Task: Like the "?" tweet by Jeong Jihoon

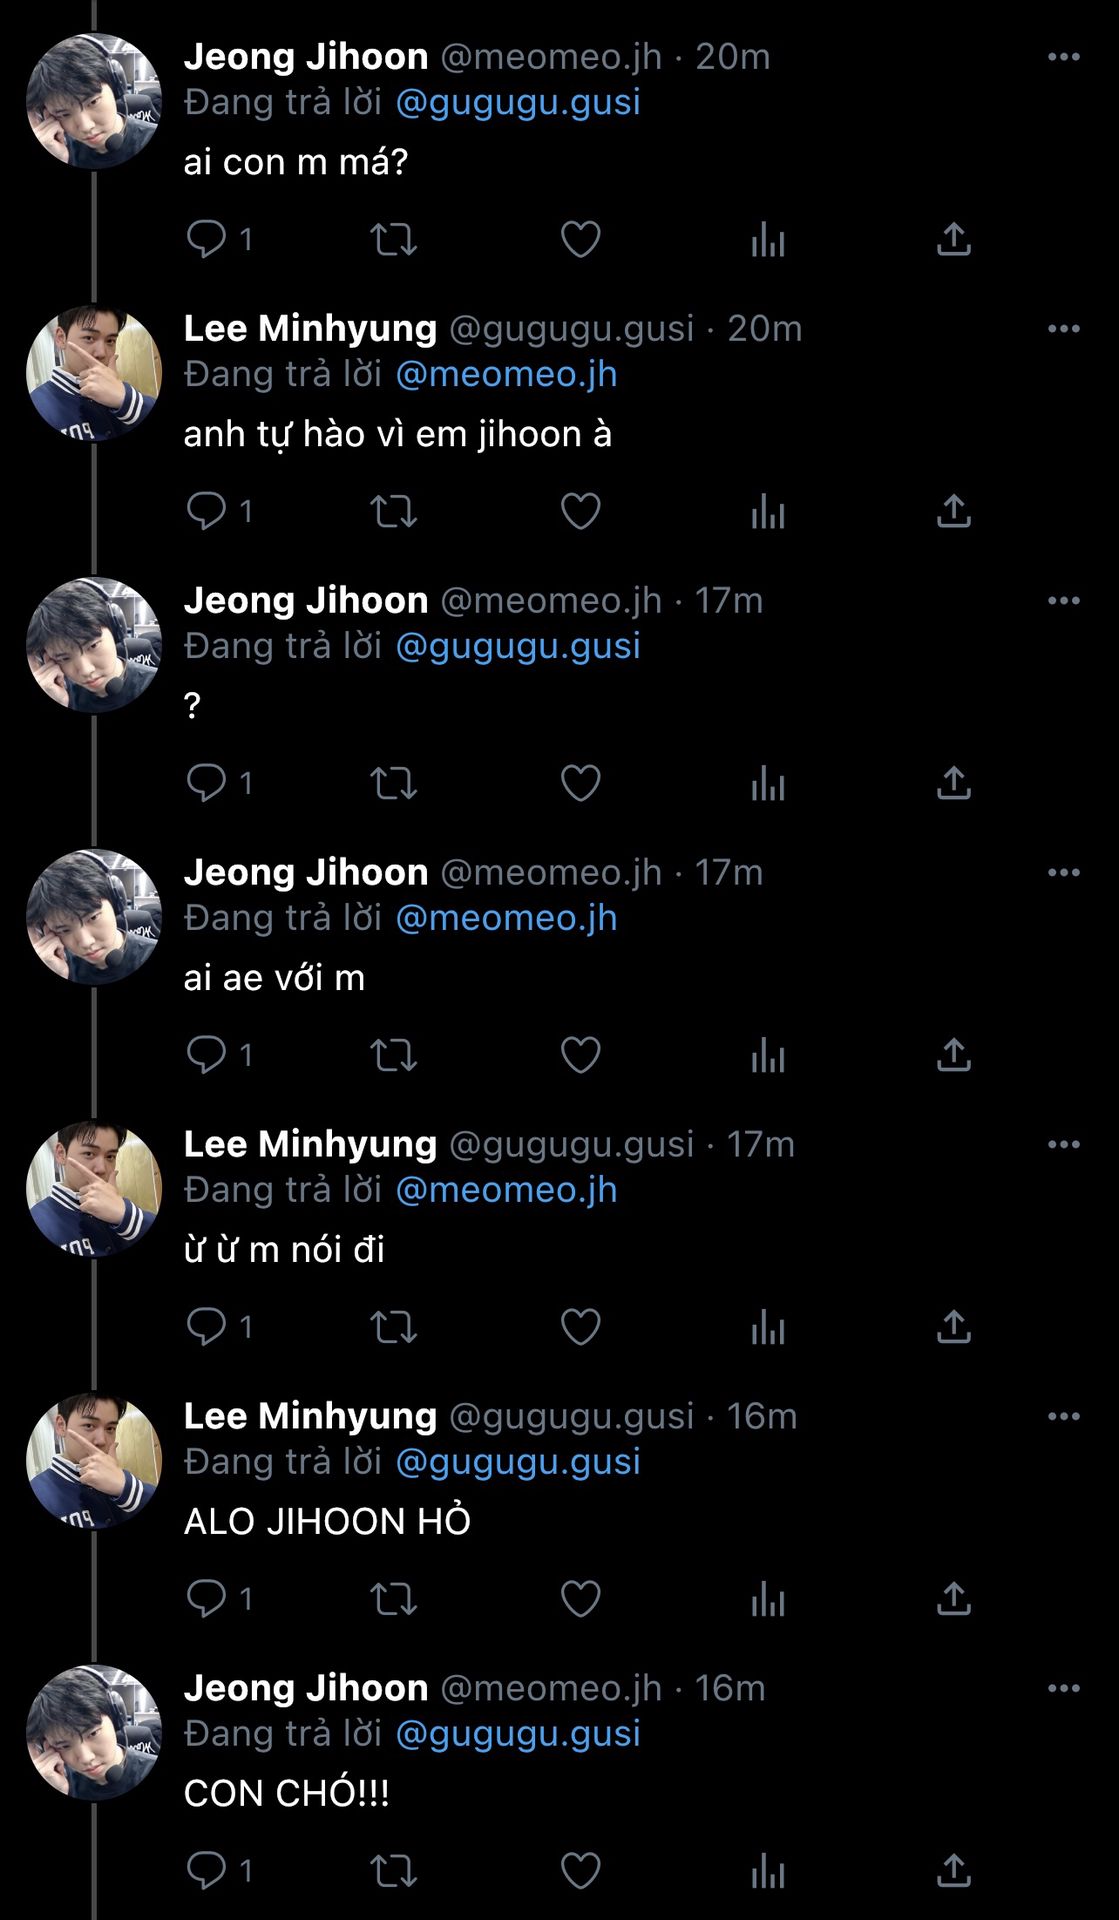Action: point(580,784)
